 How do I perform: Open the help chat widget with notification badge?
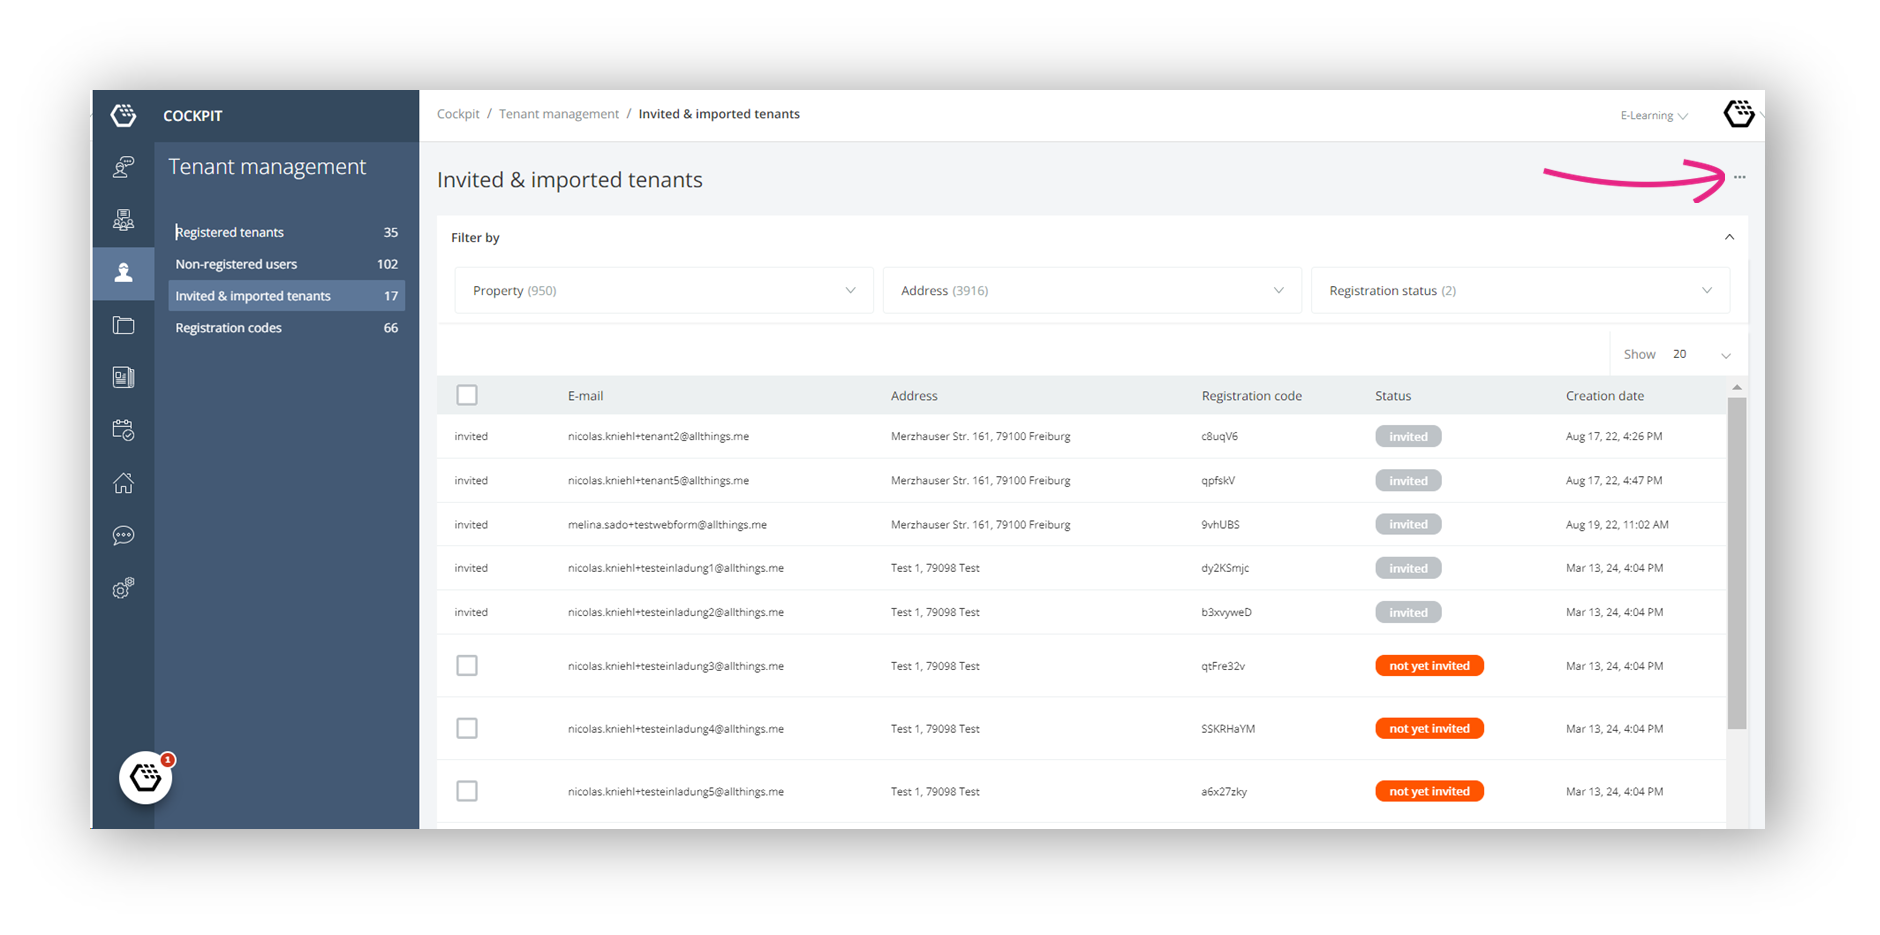pos(146,777)
